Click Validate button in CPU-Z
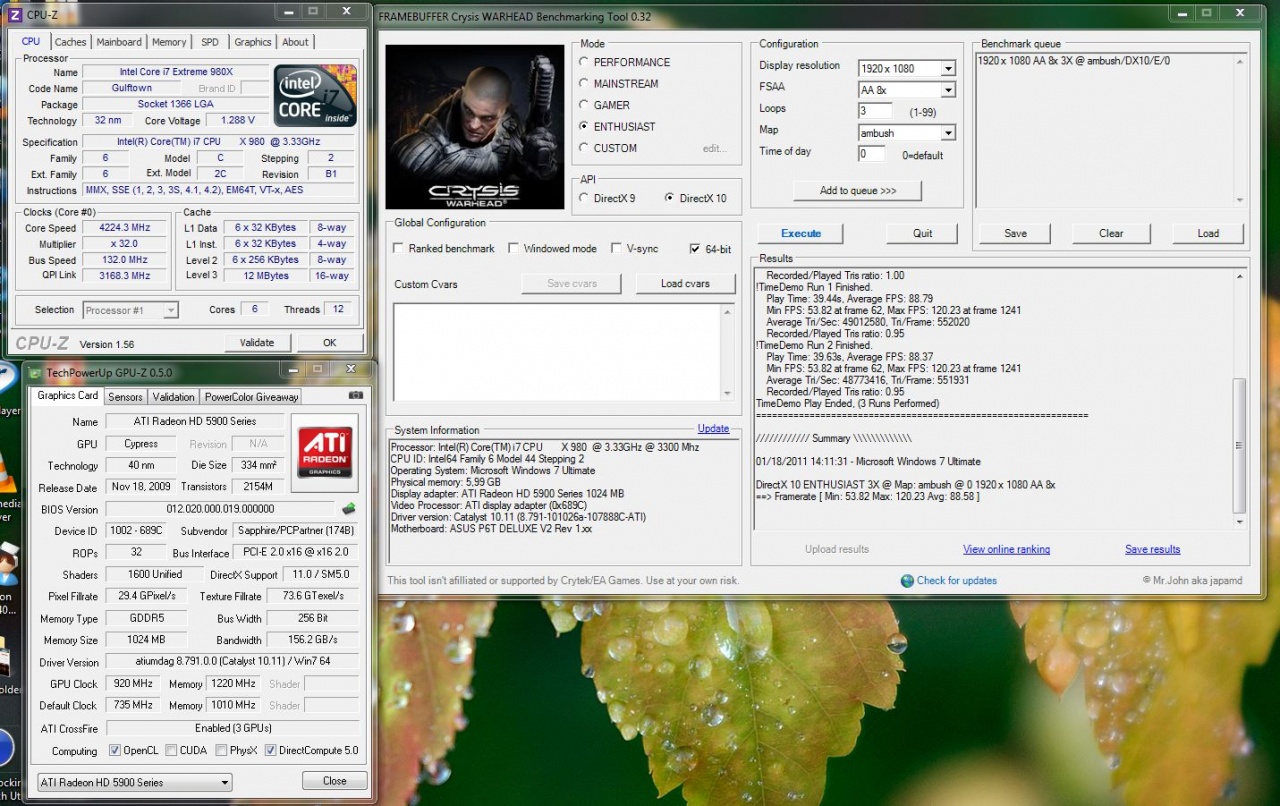1280x806 pixels. (257, 342)
